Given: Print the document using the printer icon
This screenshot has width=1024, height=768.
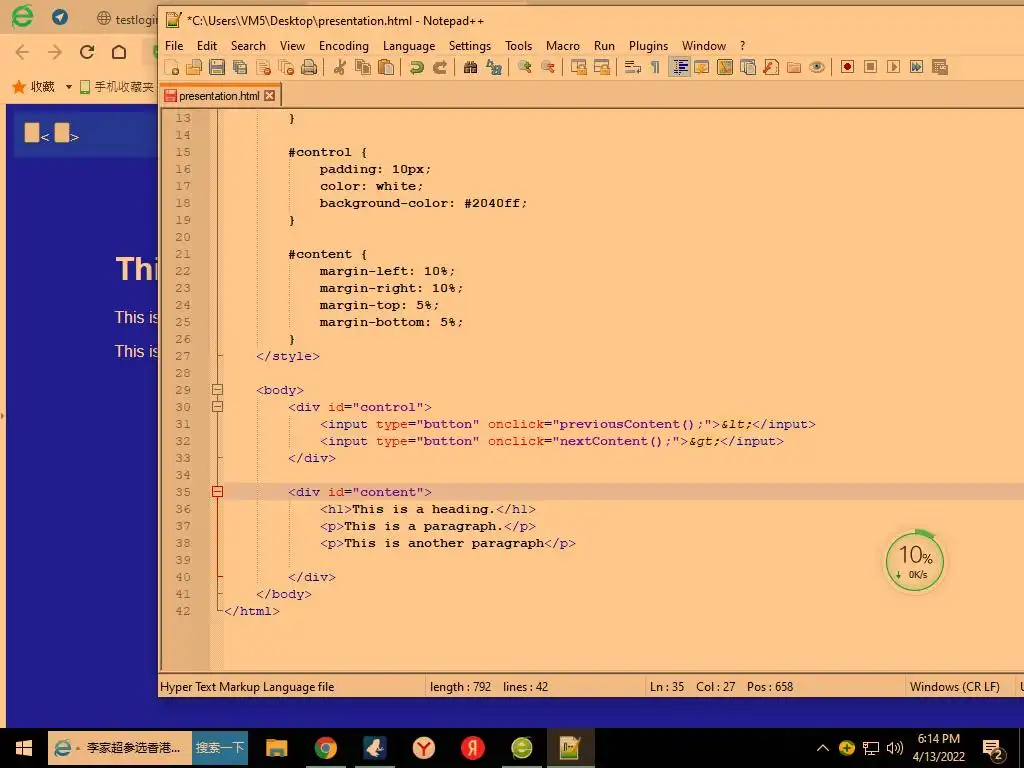Looking at the screenshot, I should coord(309,67).
